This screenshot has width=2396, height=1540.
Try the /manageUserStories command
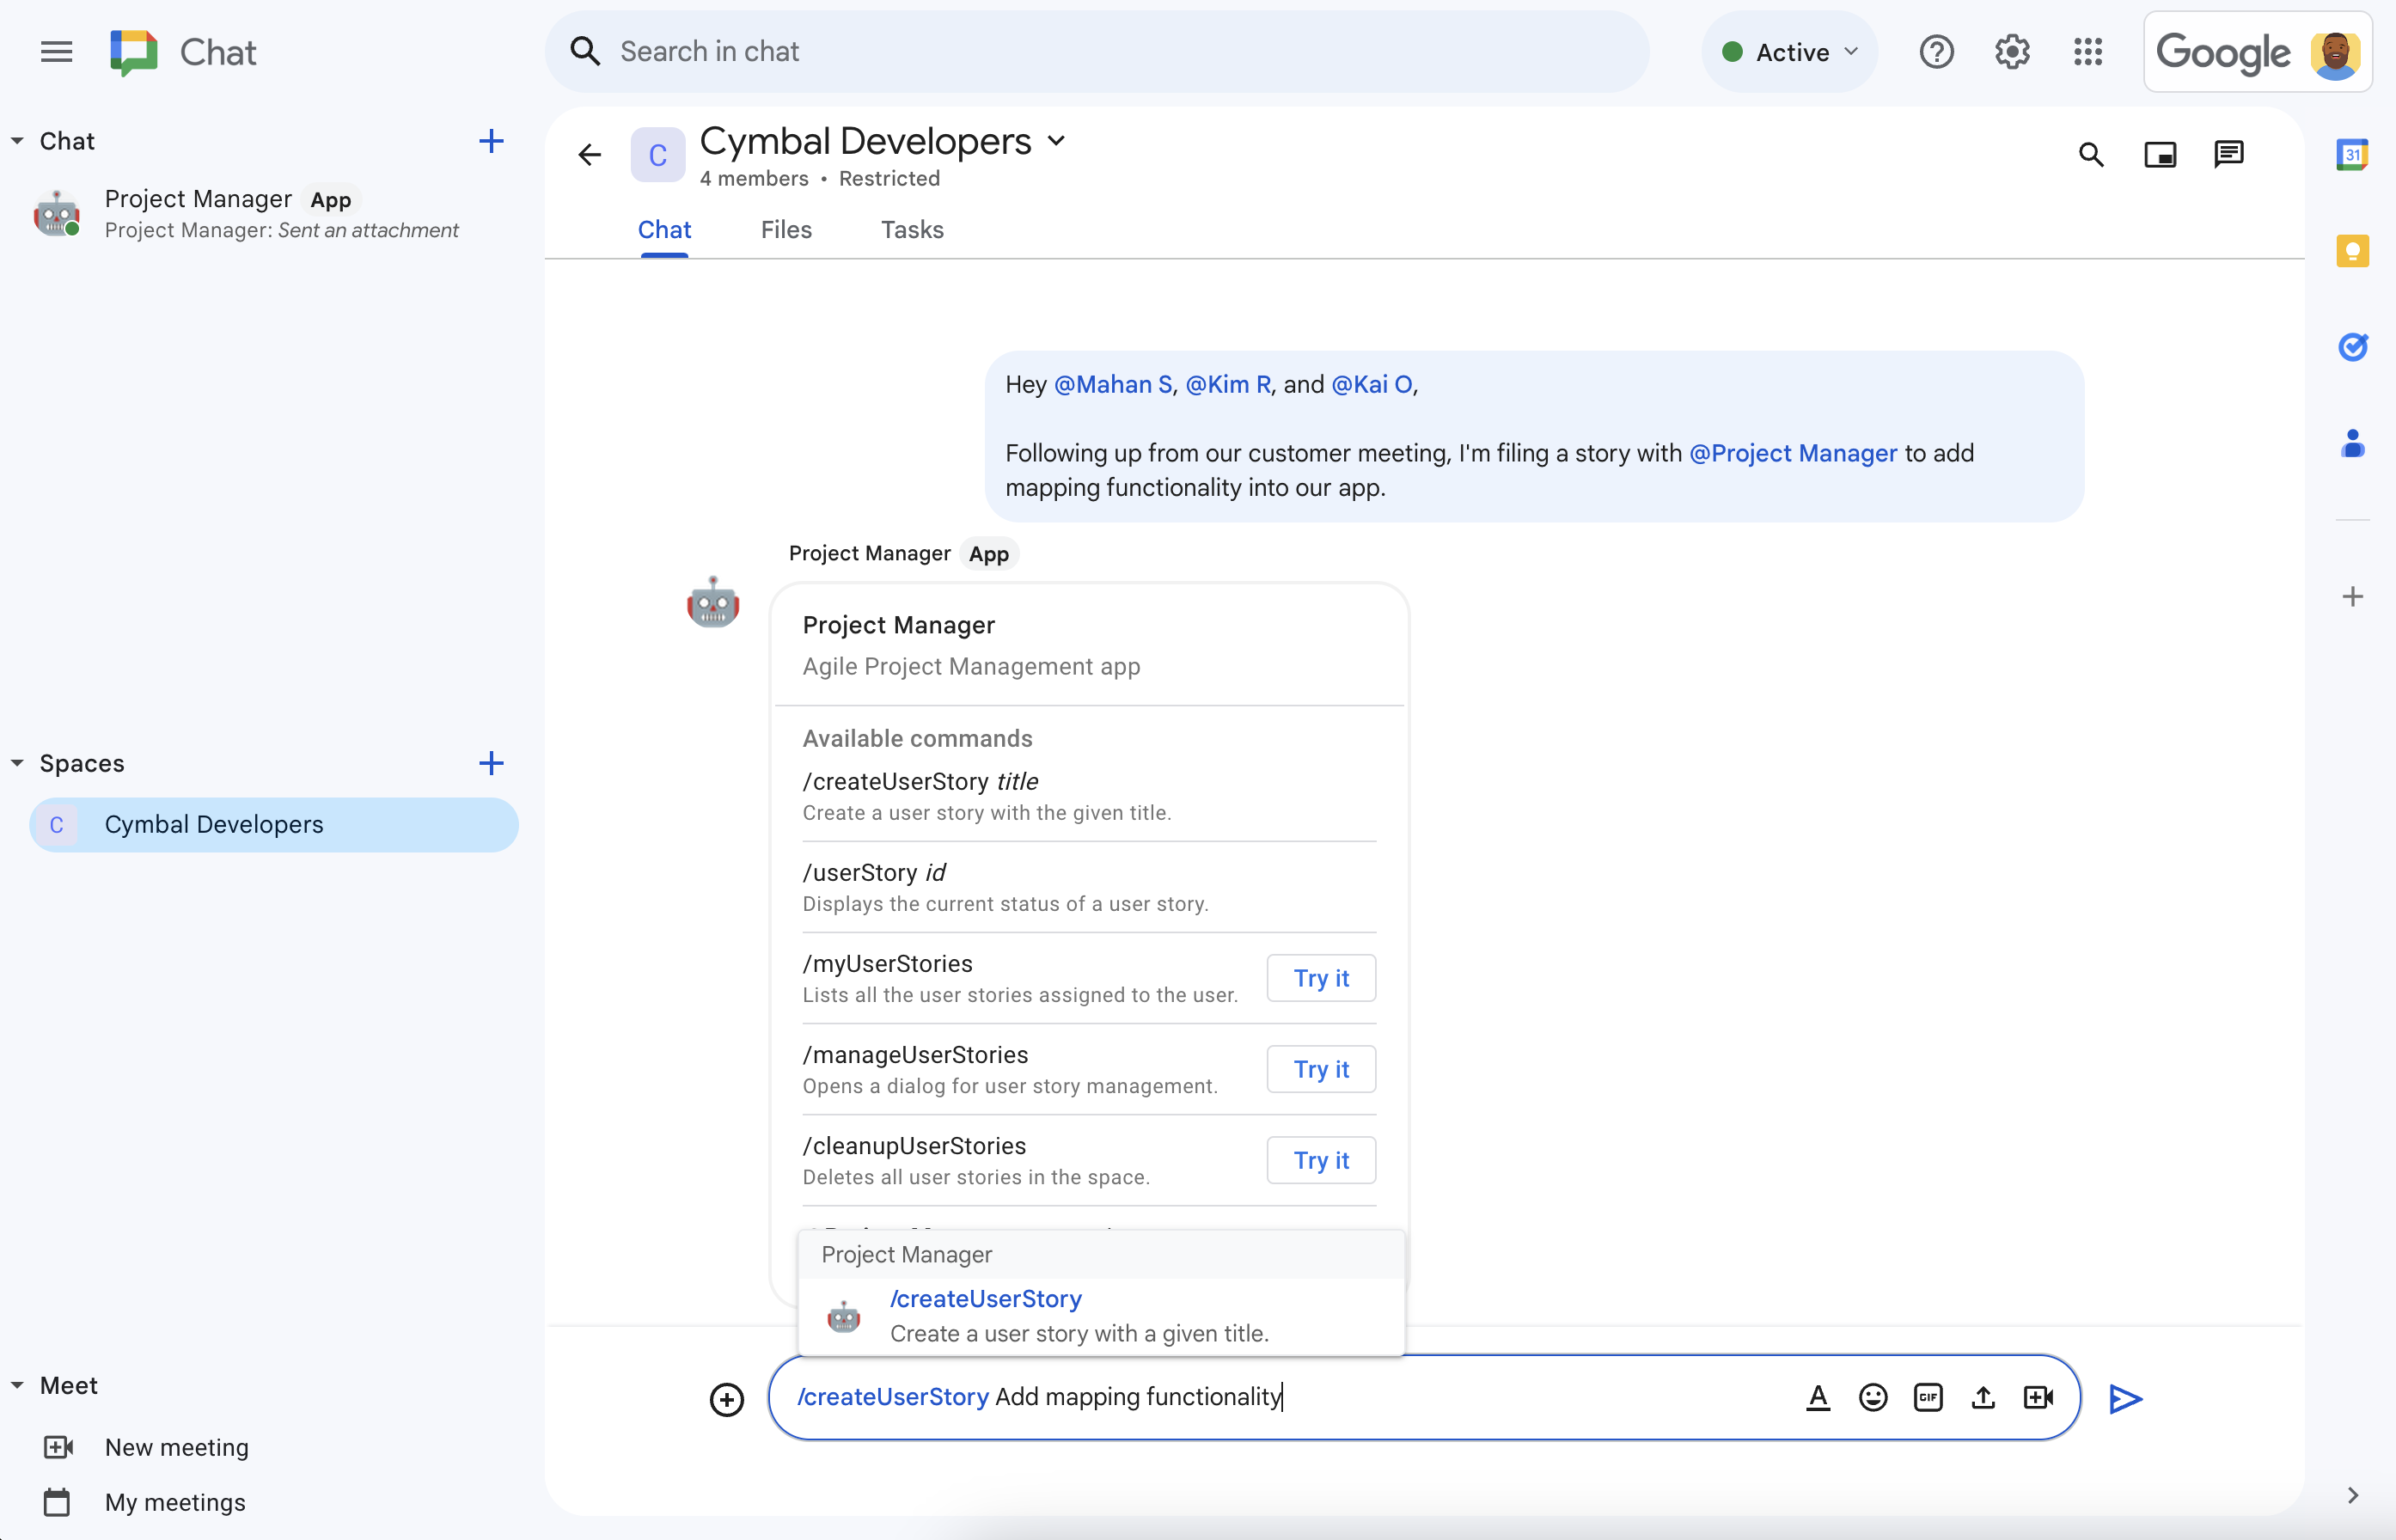pyautogui.click(x=1322, y=1068)
